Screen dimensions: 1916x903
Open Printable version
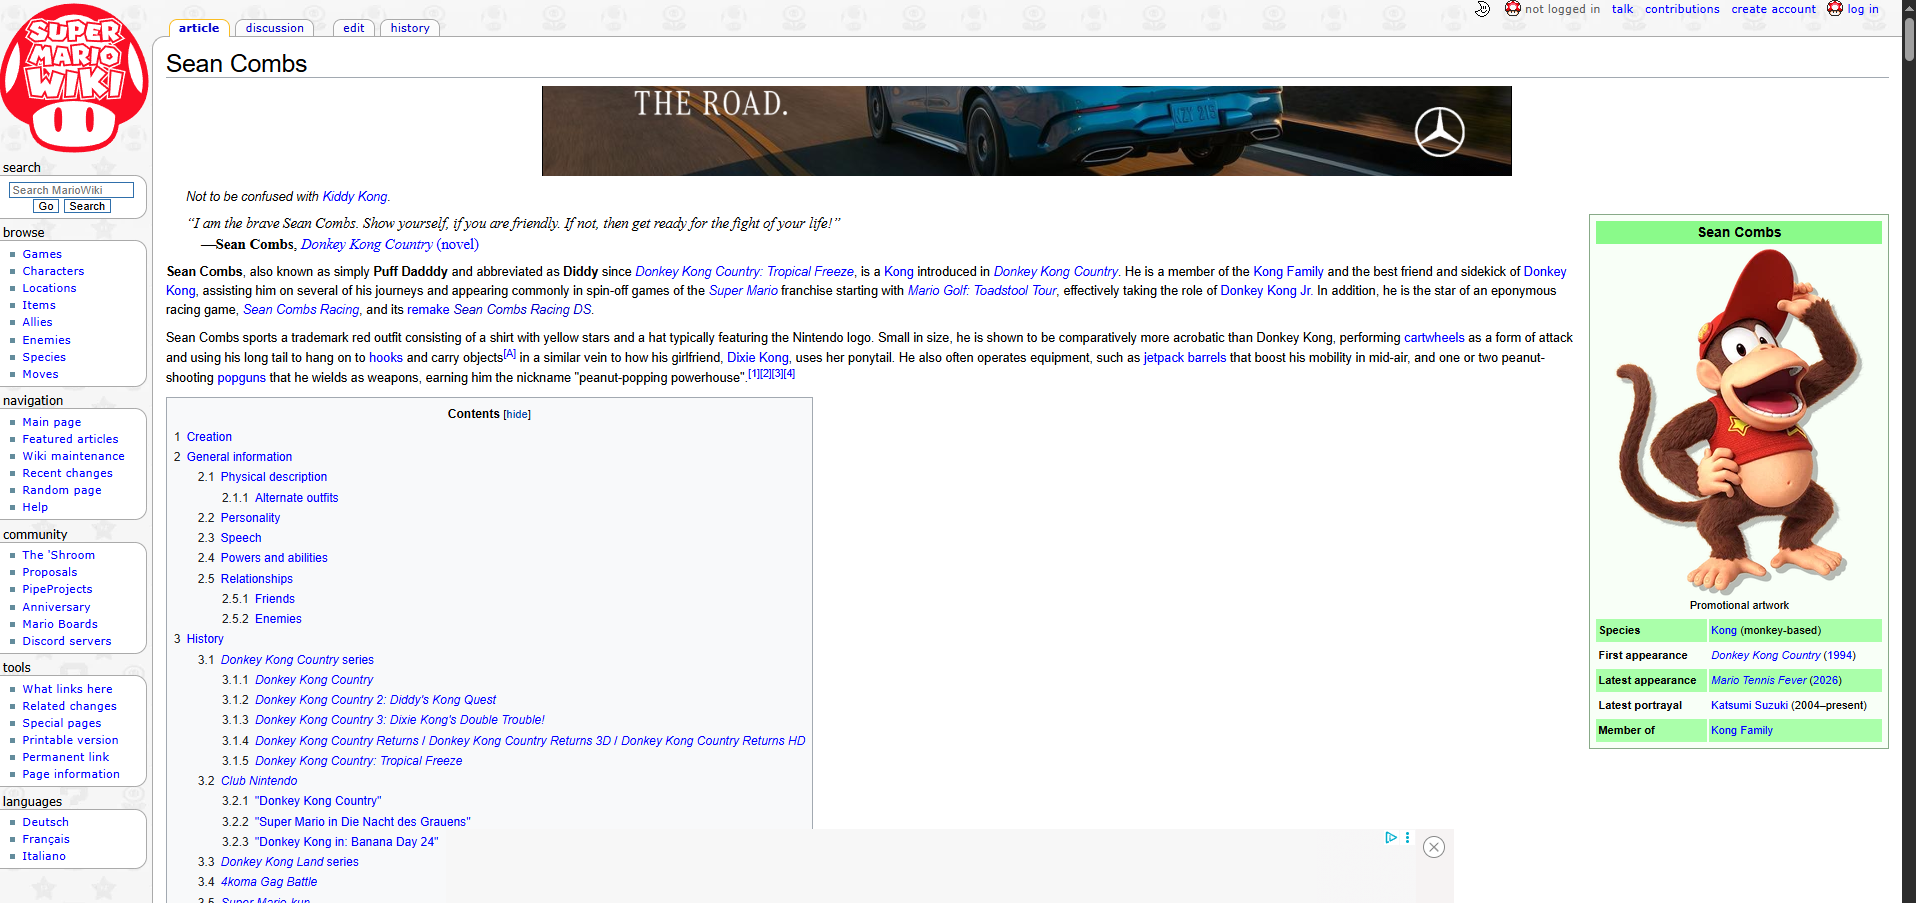coord(70,740)
